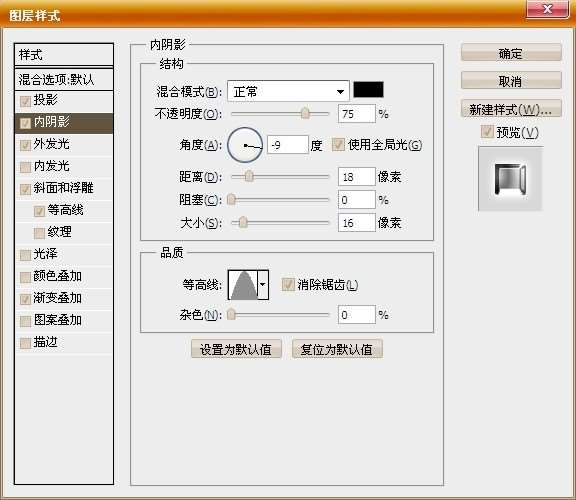Screen dimensions: 576x500
Task: Enable the 光泽 checkbox
Action: [25, 255]
